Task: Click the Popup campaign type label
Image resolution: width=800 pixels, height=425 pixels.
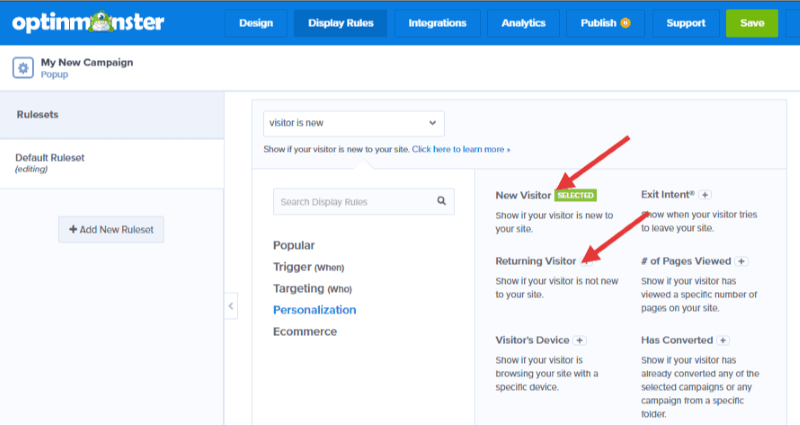Action: click(x=54, y=74)
